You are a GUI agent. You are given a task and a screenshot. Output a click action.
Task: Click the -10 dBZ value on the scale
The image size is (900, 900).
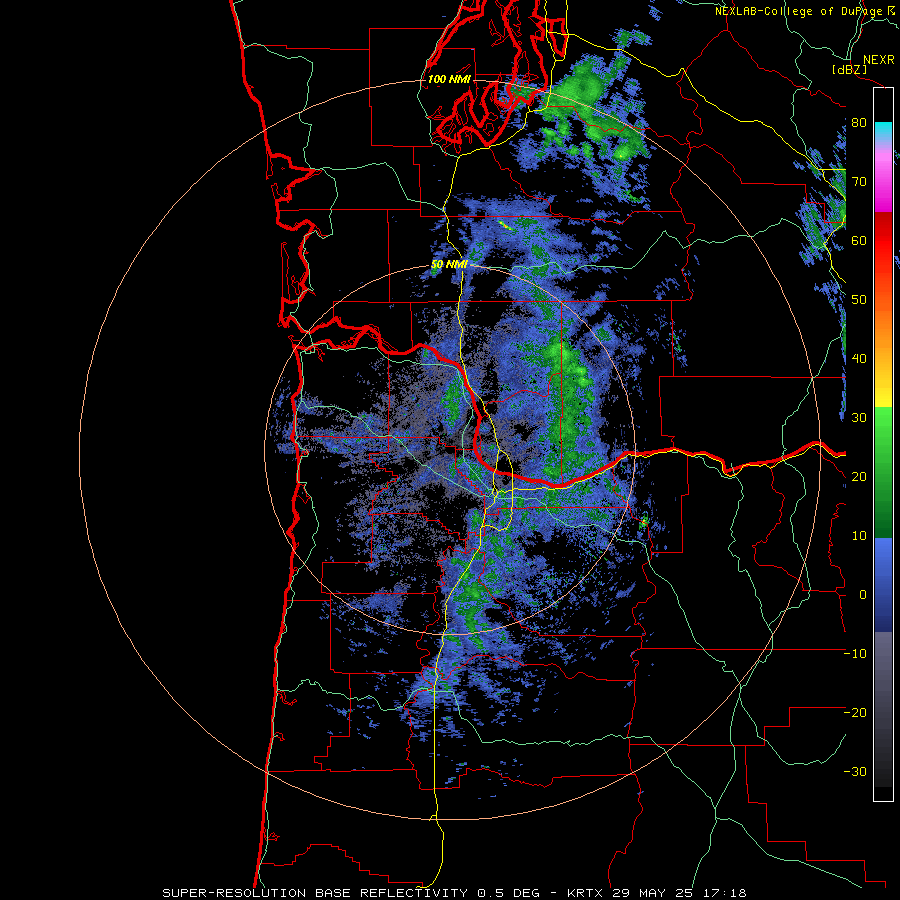click(855, 654)
